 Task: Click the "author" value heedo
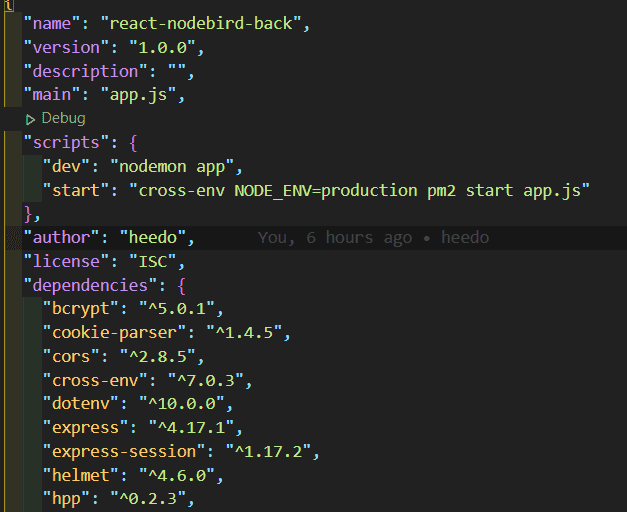click(153, 238)
